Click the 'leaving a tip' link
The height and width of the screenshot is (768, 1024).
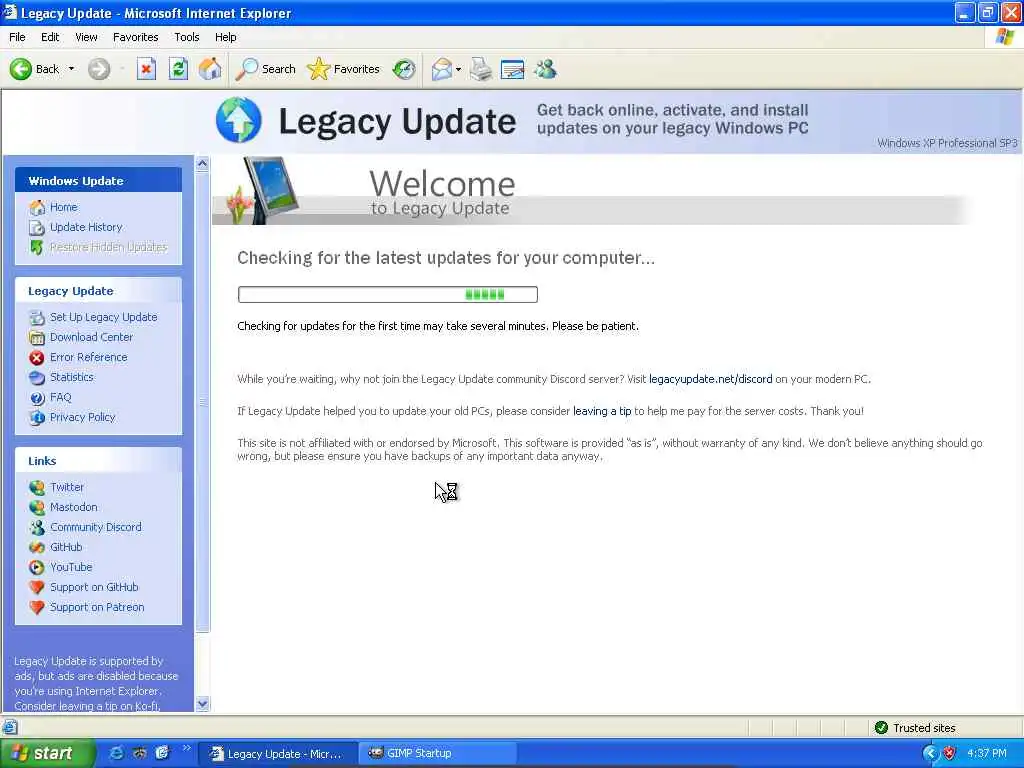(x=602, y=411)
